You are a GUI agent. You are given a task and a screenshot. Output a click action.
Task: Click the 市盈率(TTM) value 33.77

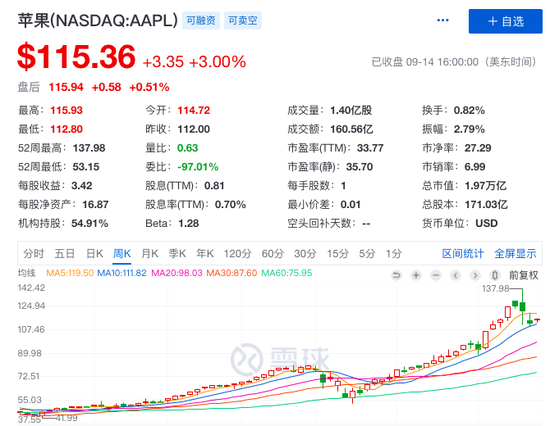pos(370,148)
